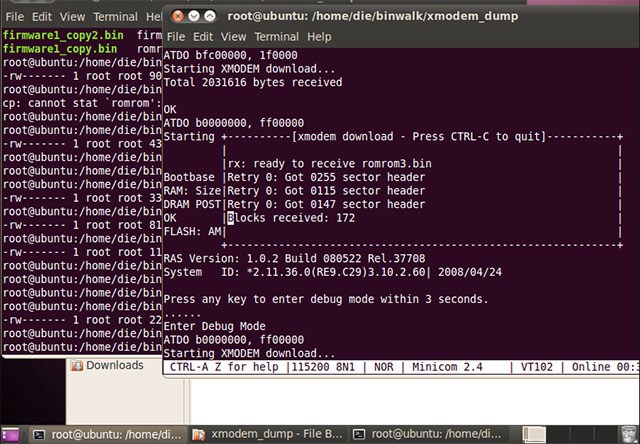Click 'rx: ready to receive romrom3.bin'
Screen dimensions: 640x444
[x=329, y=164]
